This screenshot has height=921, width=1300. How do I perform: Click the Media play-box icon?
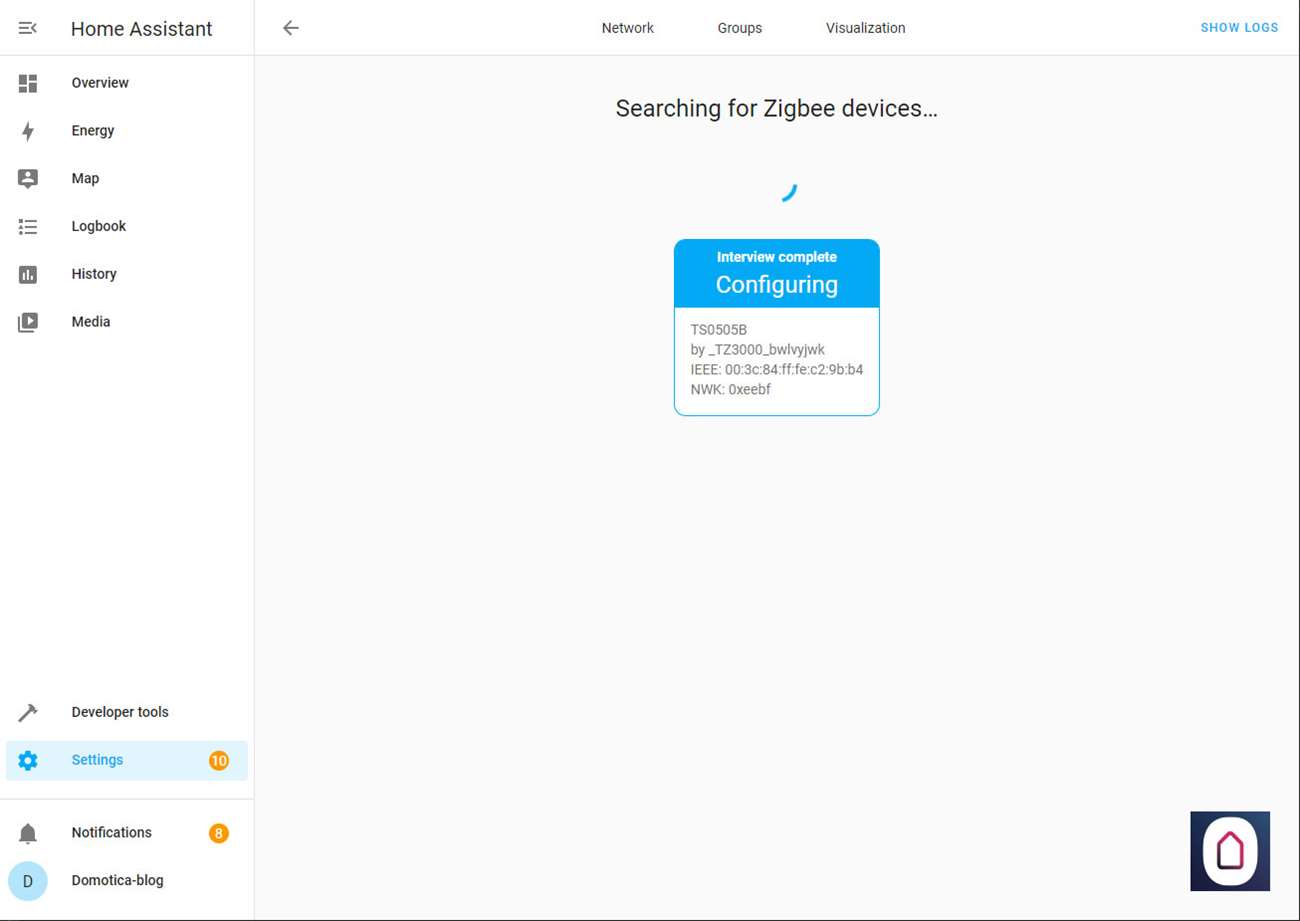click(28, 322)
